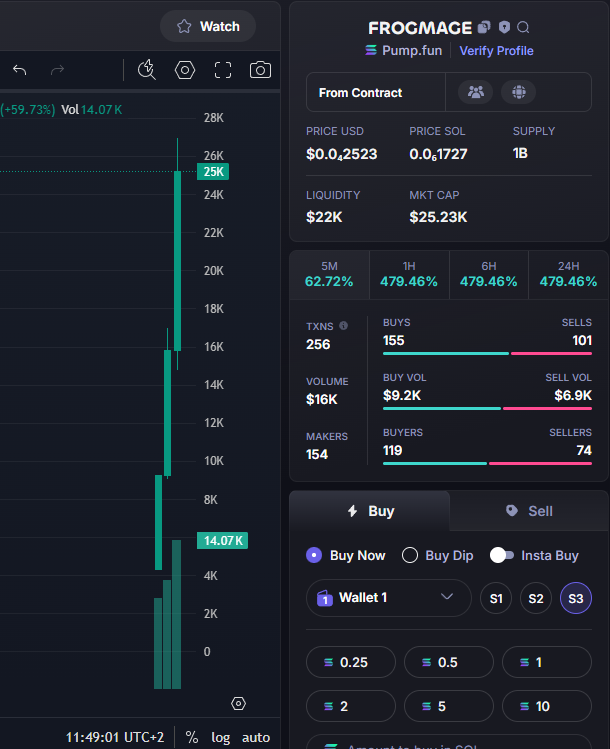Click the Verify Profile link
The width and height of the screenshot is (610, 749).
click(x=496, y=51)
